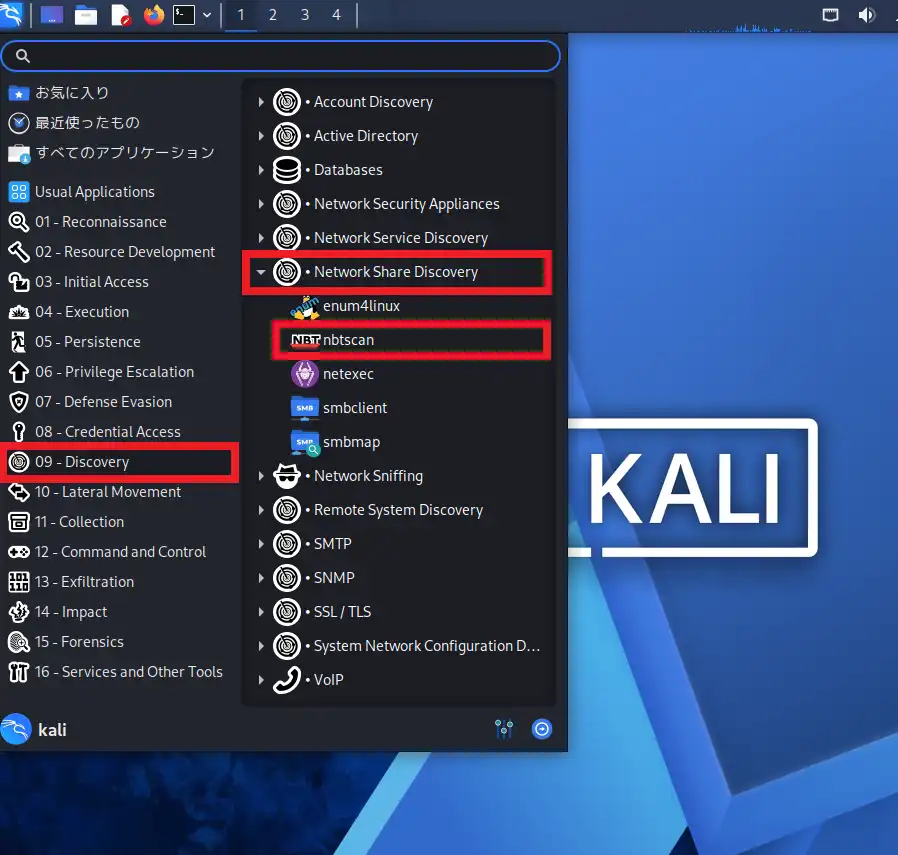Open the SSL / TLS tools group

[x=400, y=612]
